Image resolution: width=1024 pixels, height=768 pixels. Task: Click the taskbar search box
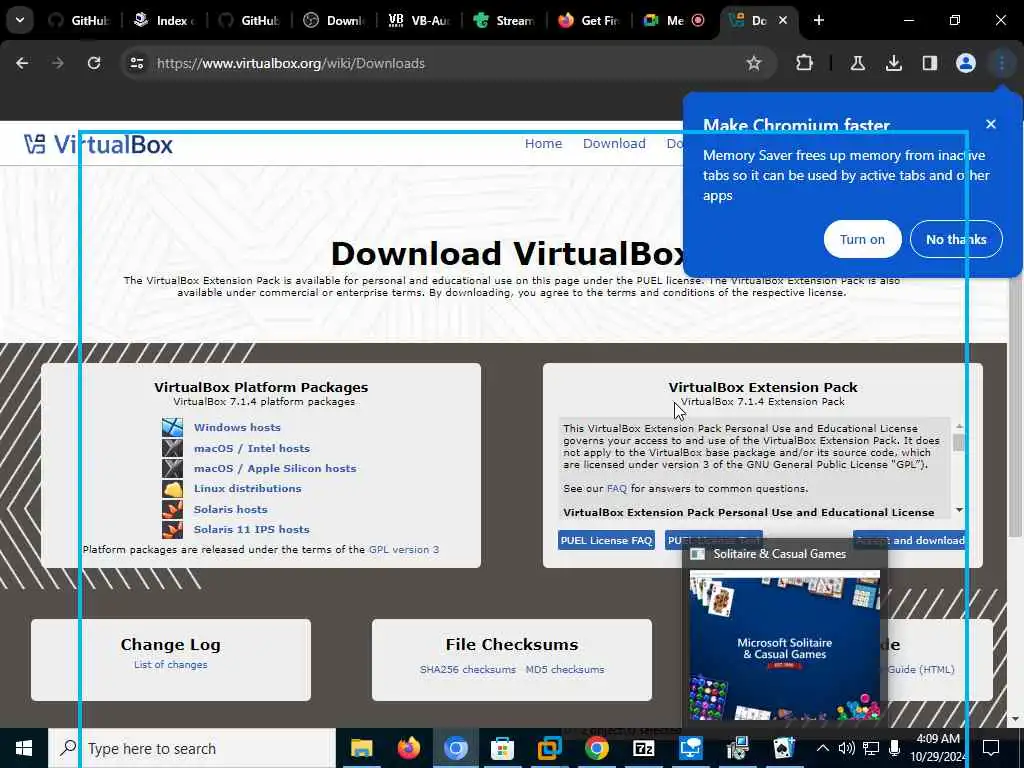coord(192,748)
